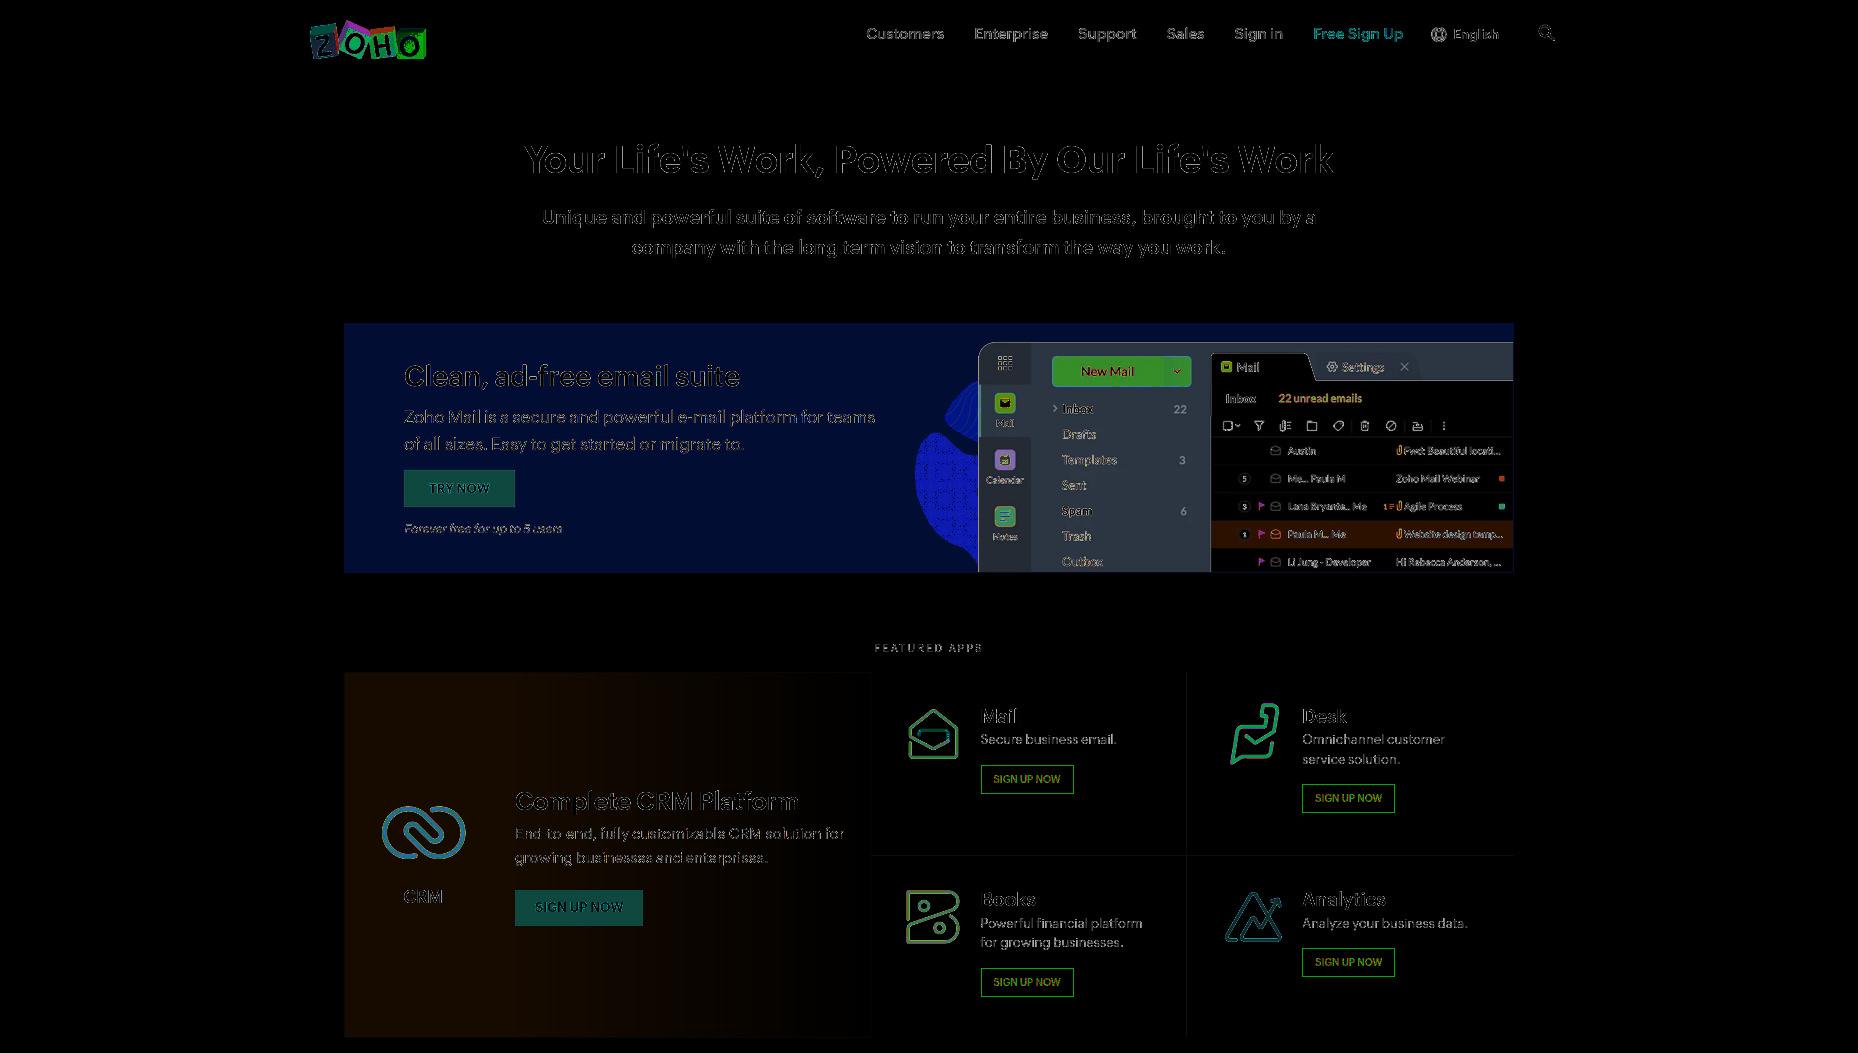Click SIGN UP NOW under Analytics

click(x=1348, y=962)
